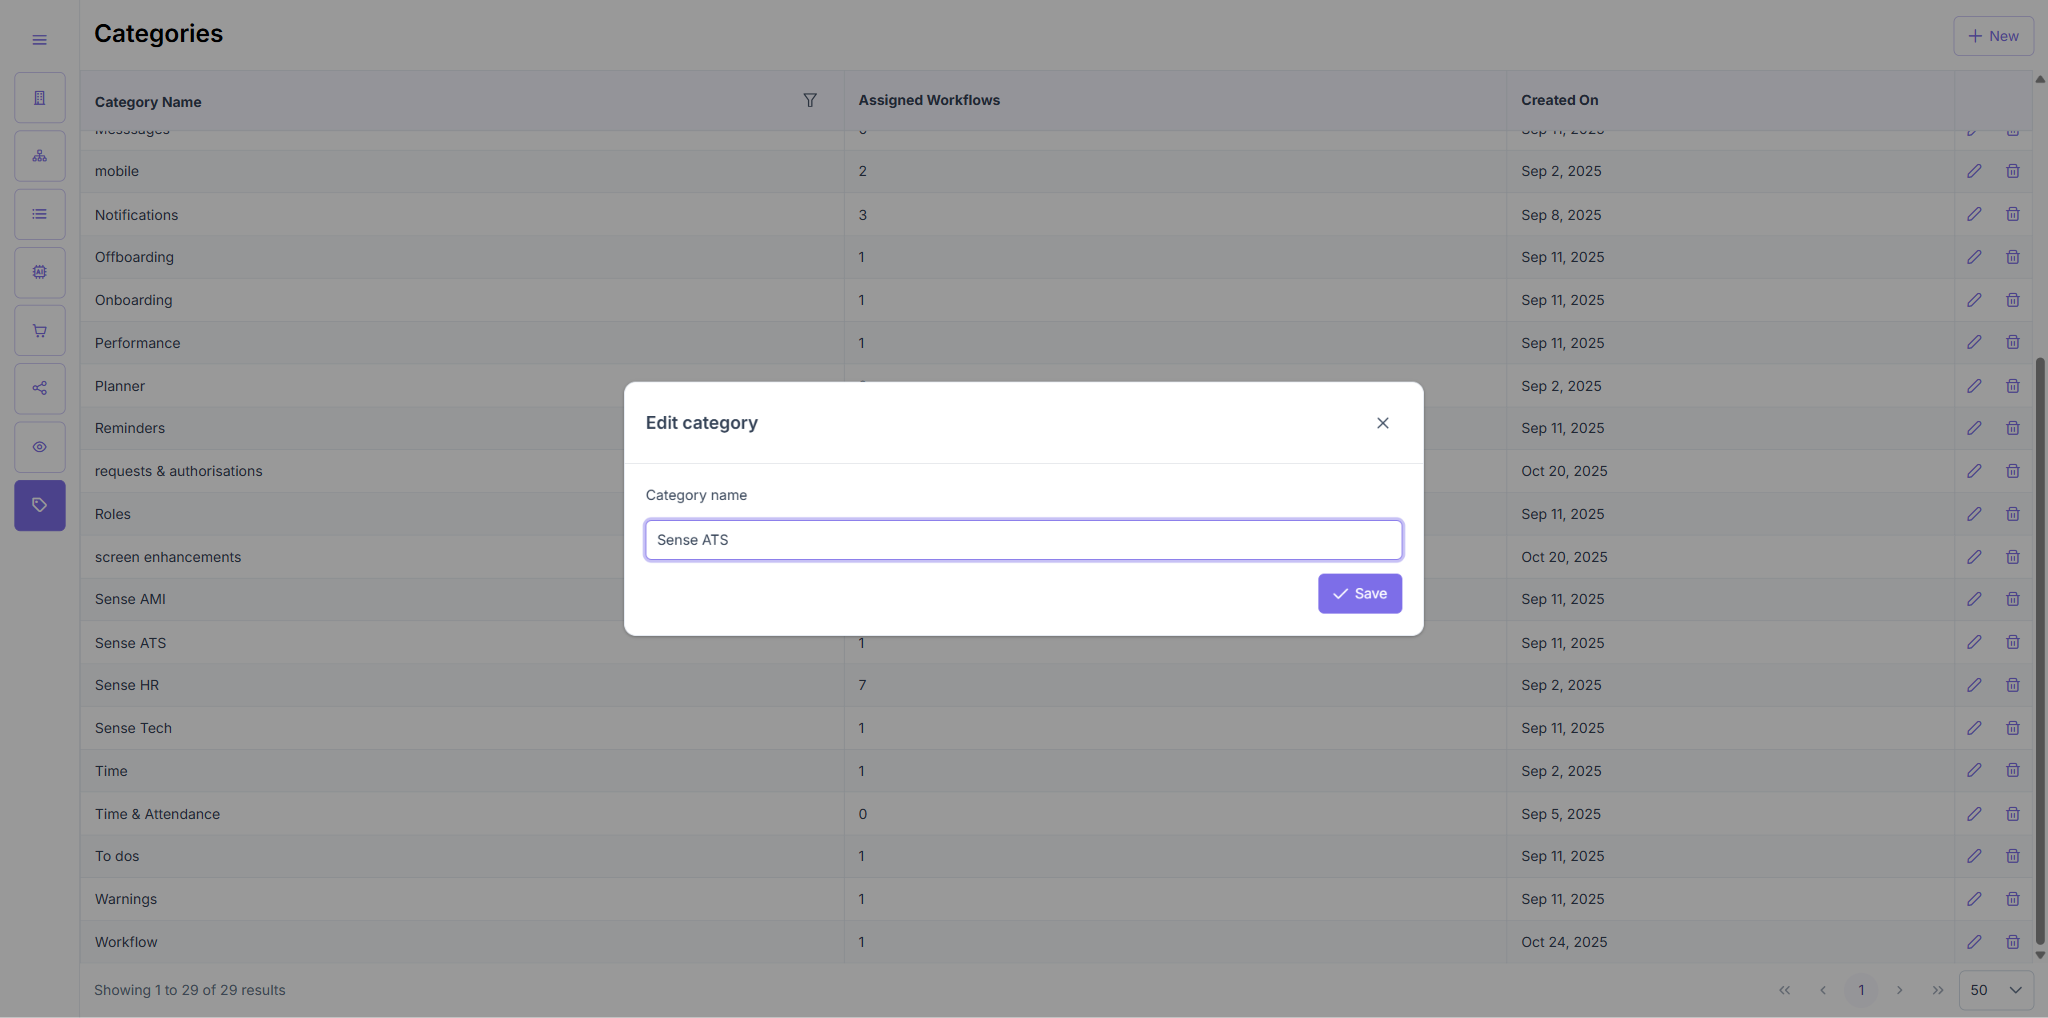Image resolution: width=2048 pixels, height=1018 pixels.
Task: Select the tag categories icon in the sidebar
Action: [x=40, y=505]
